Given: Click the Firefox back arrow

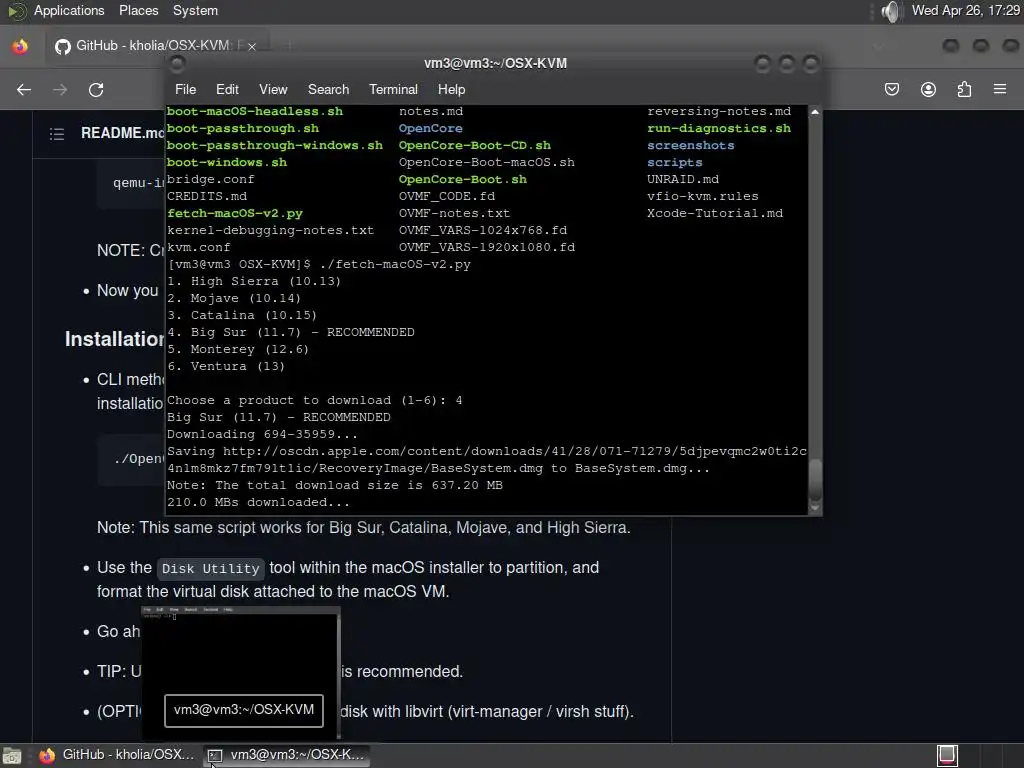Looking at the screenshot, I should point(24,89).
